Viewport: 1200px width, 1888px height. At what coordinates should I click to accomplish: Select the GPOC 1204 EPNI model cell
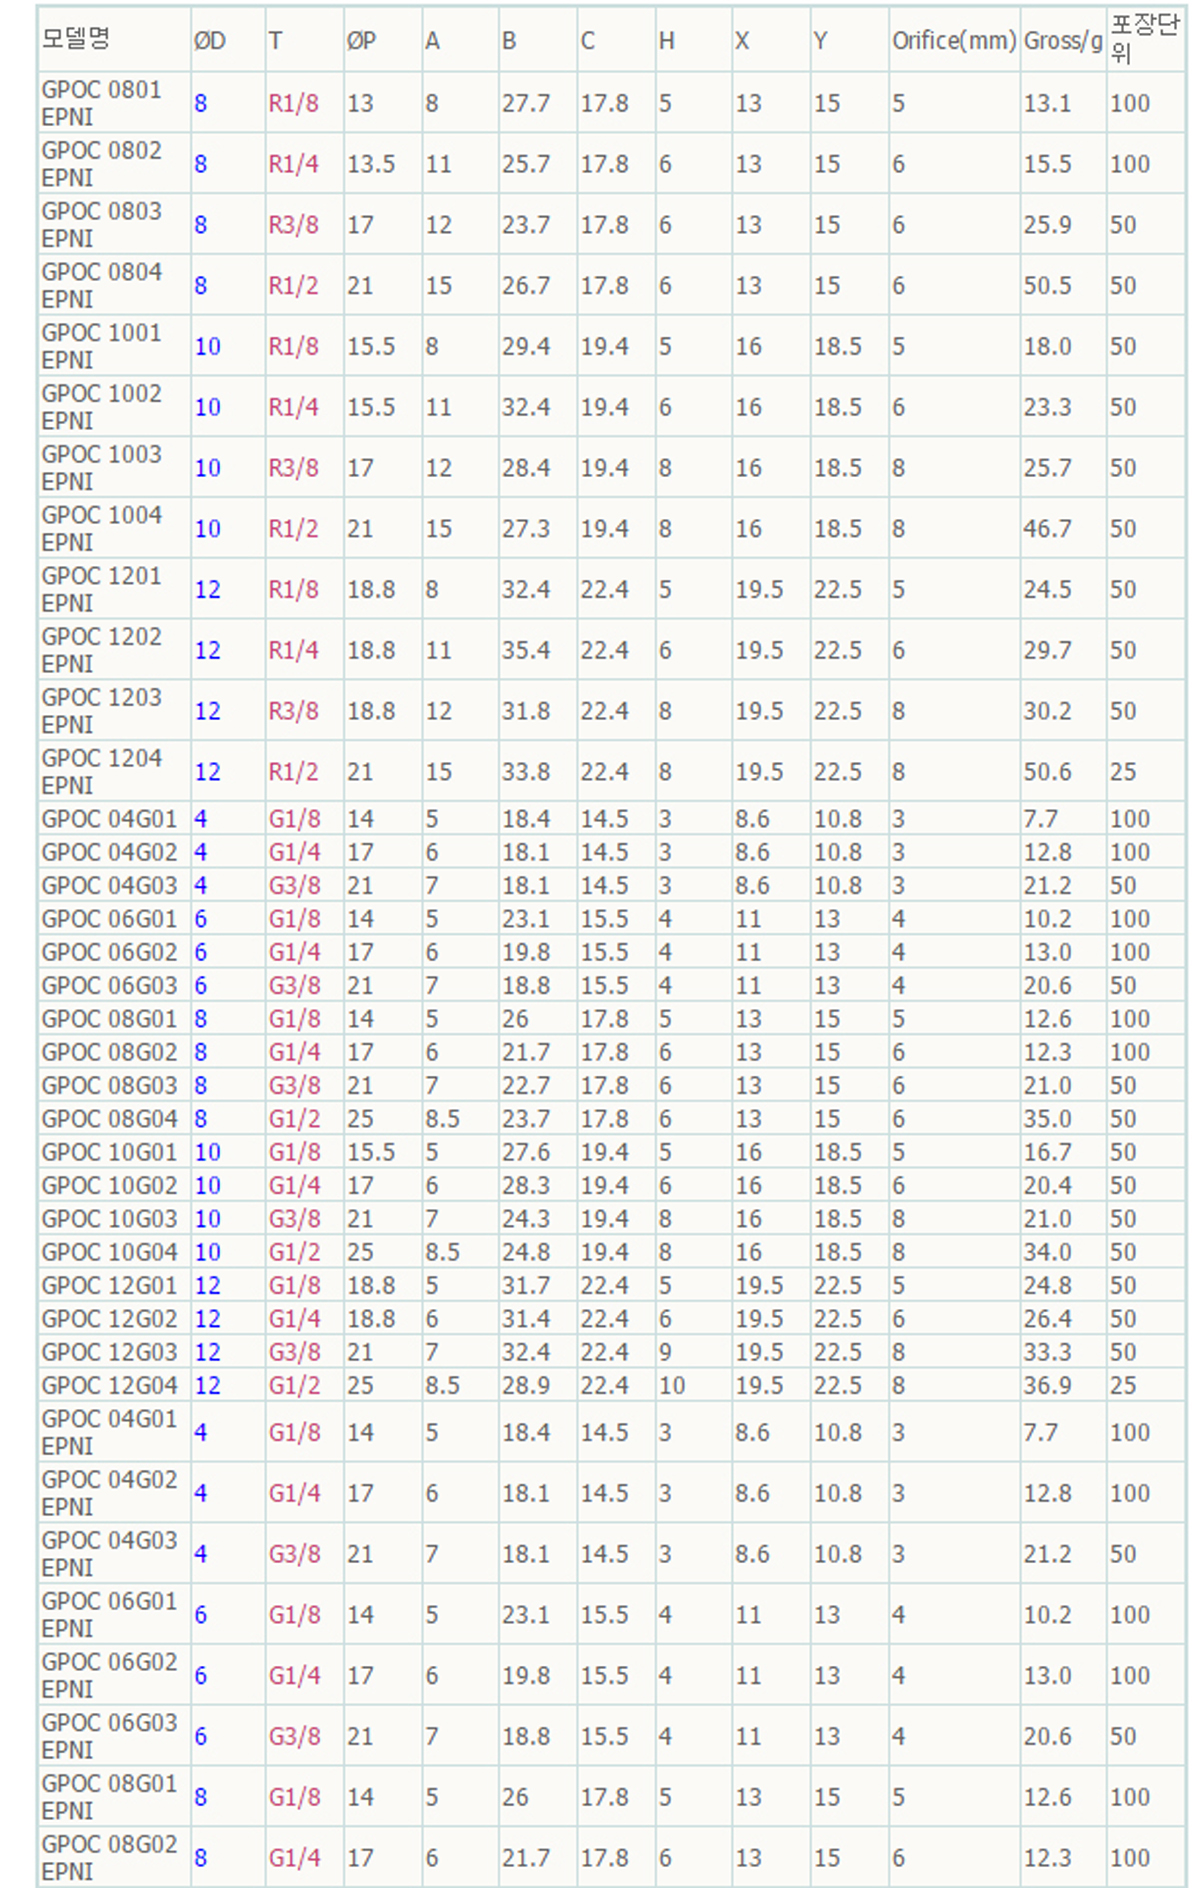(101, 771)
